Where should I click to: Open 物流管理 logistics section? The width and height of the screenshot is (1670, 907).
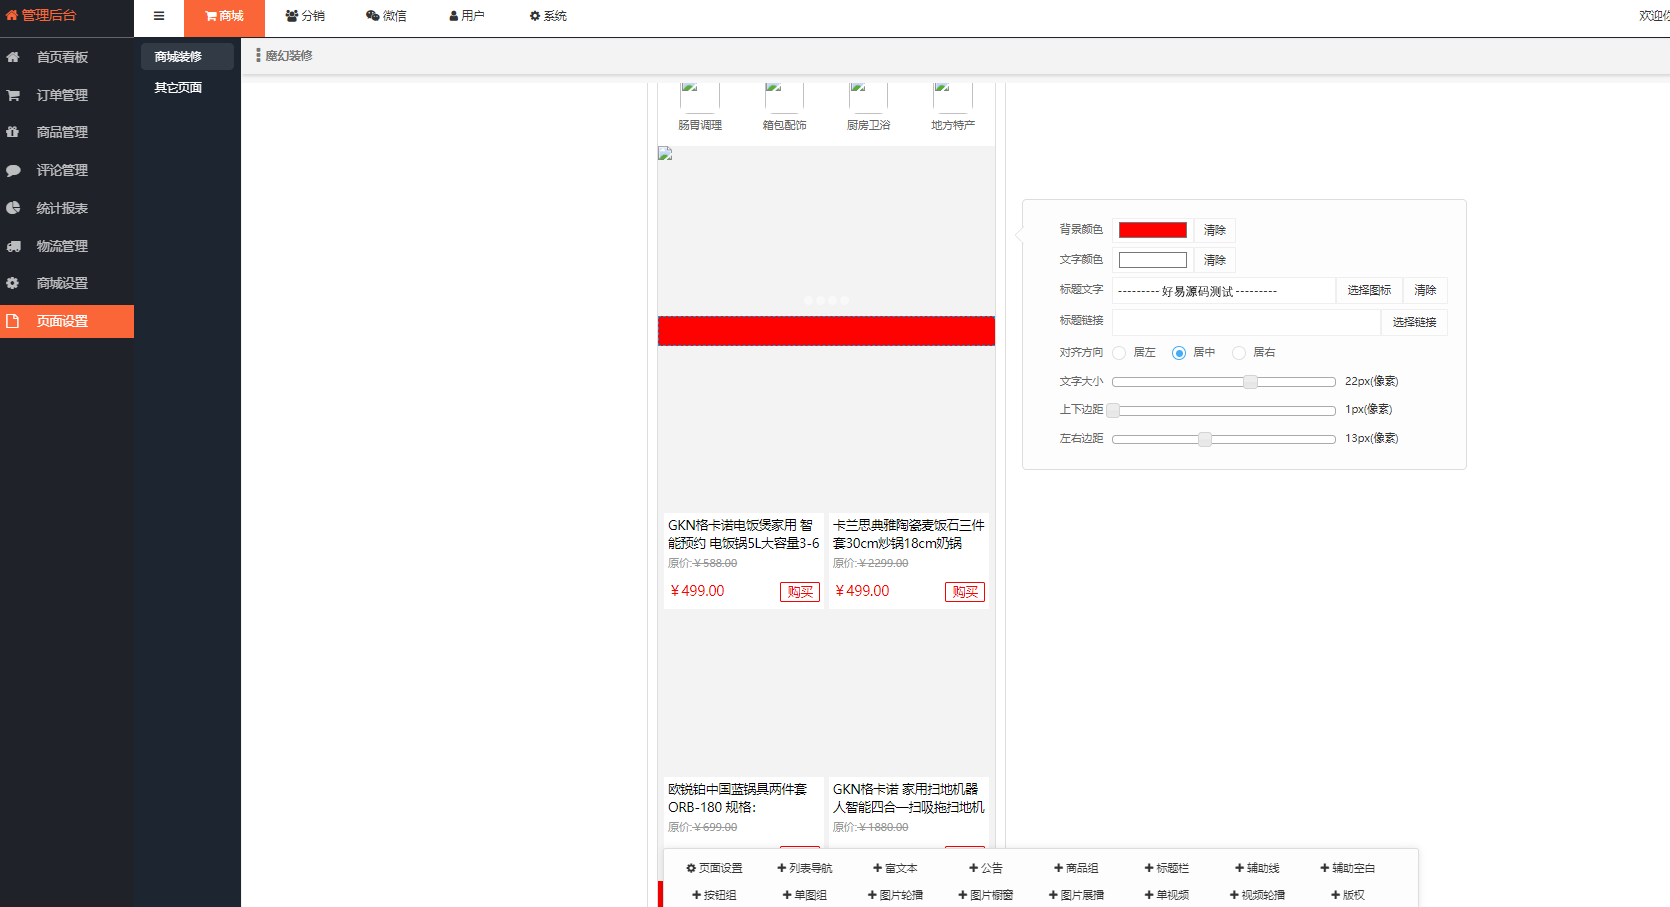pyautogui.click(x=63, y=245)
